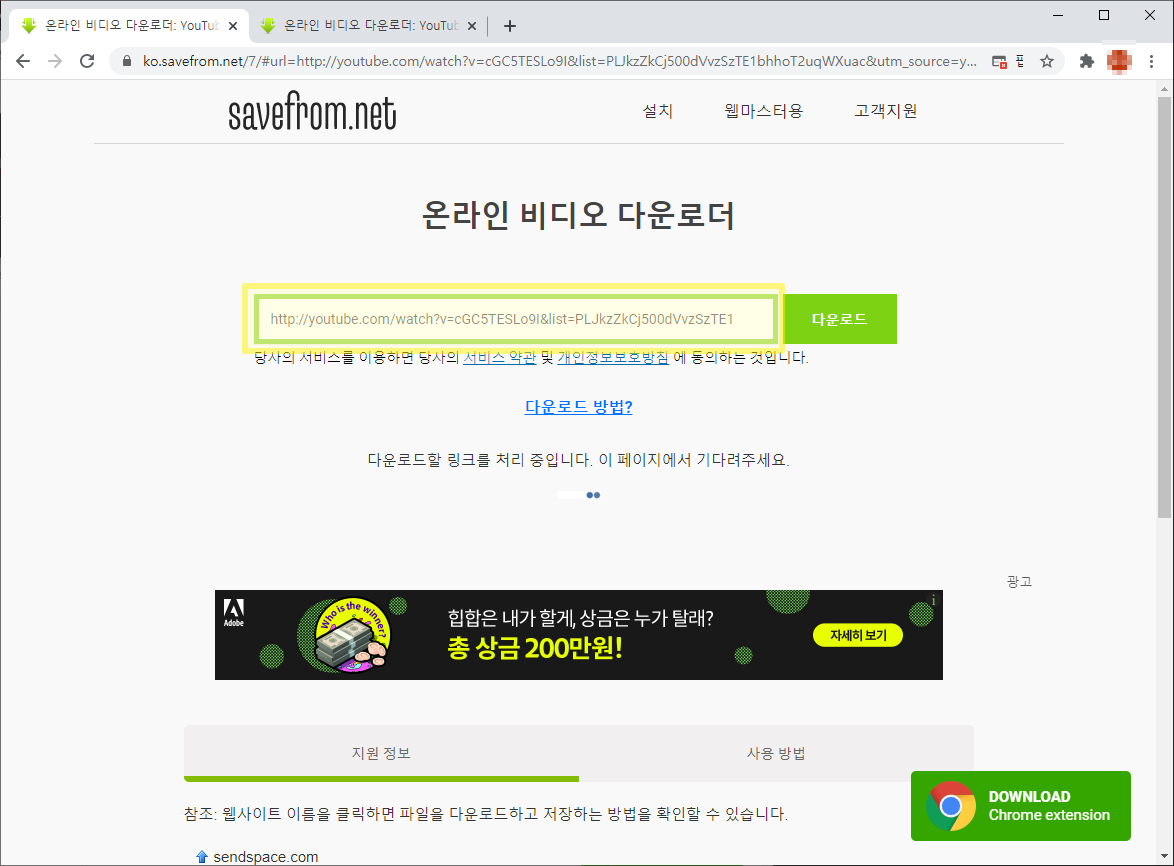Open the 고객지원 menu item
1174x866 pixels.
point(886,111)
